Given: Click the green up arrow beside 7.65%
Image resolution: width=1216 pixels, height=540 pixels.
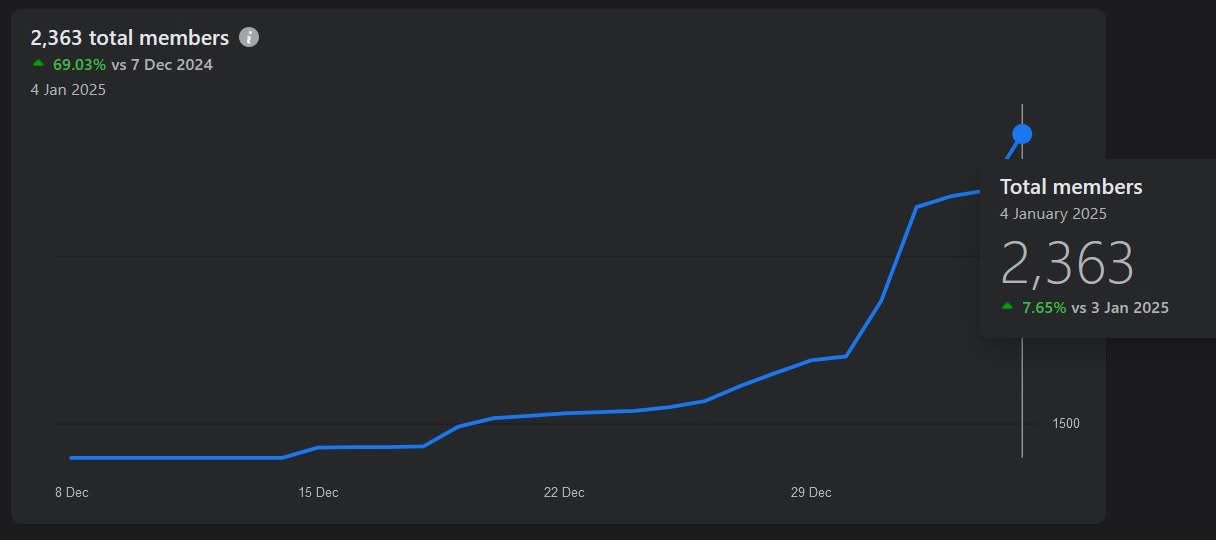Looking at the screenshot, I should pos(1007,307).
